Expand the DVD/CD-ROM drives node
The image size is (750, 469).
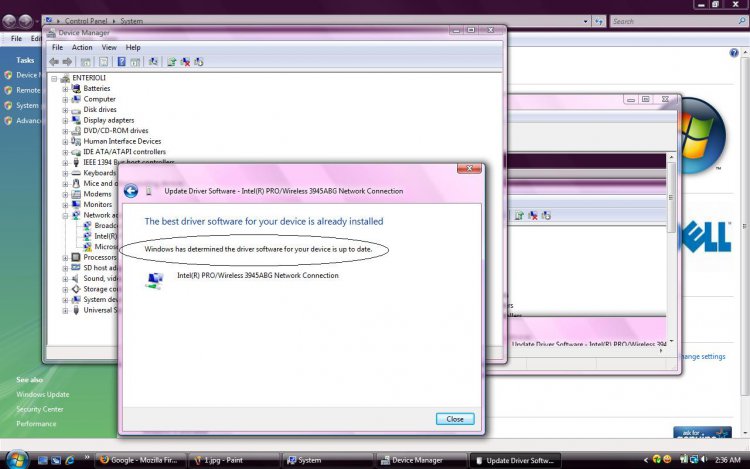[x=65, y=131]
